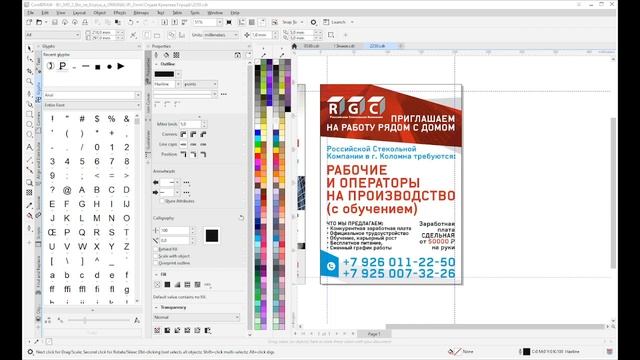The image size is (640, 360).
Task: Click the black calligraphy nib preview swatch
Action: pyautogui.click(x=212, y=236)
